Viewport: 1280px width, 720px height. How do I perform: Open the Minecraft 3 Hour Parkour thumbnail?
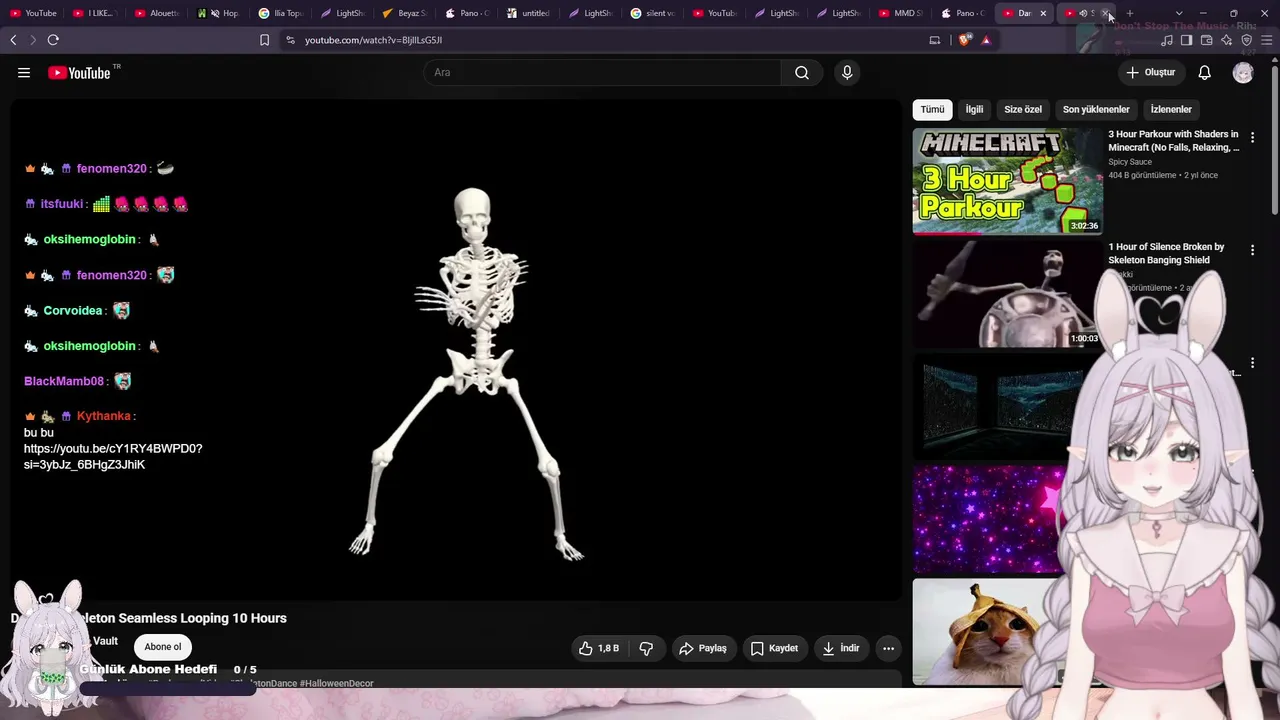tap(1007, 181)
